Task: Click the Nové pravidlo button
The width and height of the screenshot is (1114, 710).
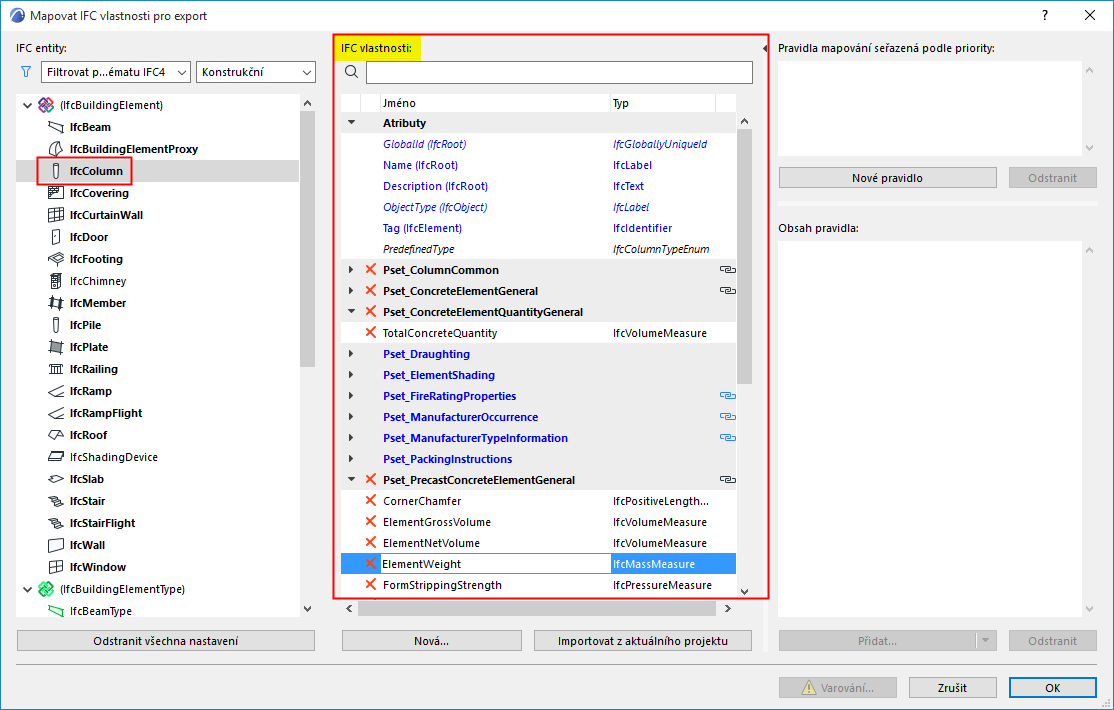Action: click(887, 178)
